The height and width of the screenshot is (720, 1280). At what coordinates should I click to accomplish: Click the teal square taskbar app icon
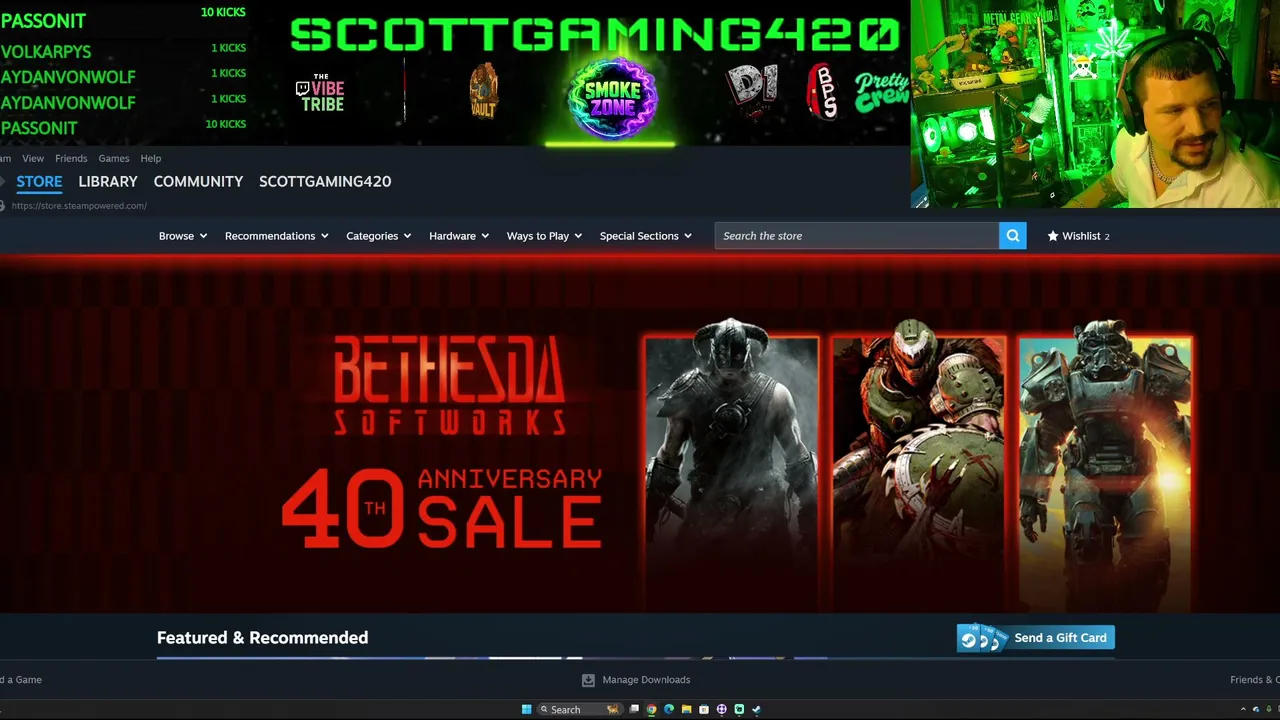click(739, 710)
